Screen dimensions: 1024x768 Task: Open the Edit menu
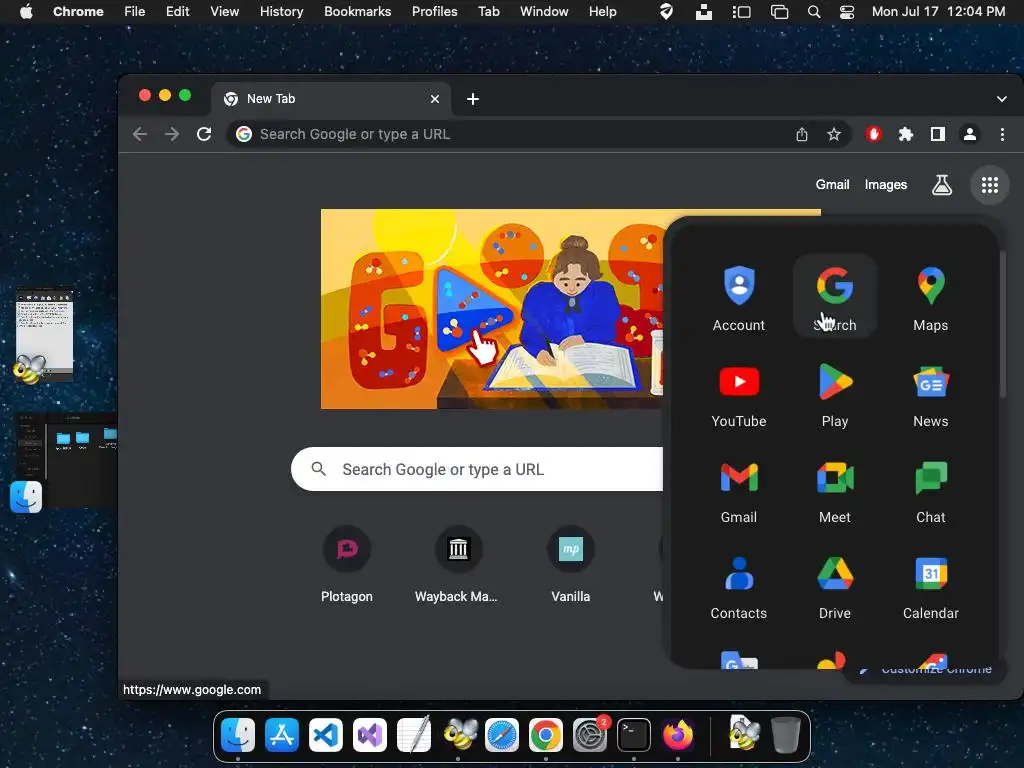tap(177, 11)
